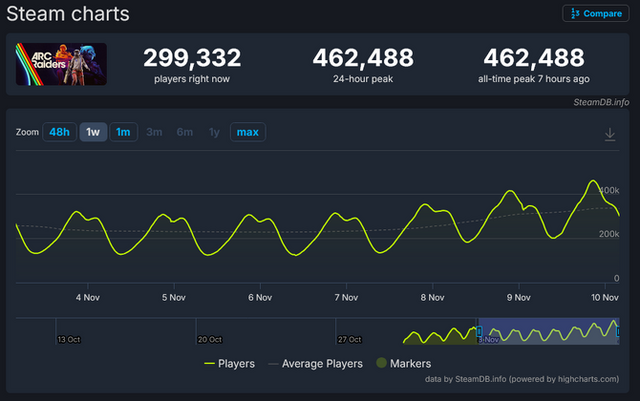Toggle the Markers legend circle icon
640x401 pixels.
pos(381,363)
